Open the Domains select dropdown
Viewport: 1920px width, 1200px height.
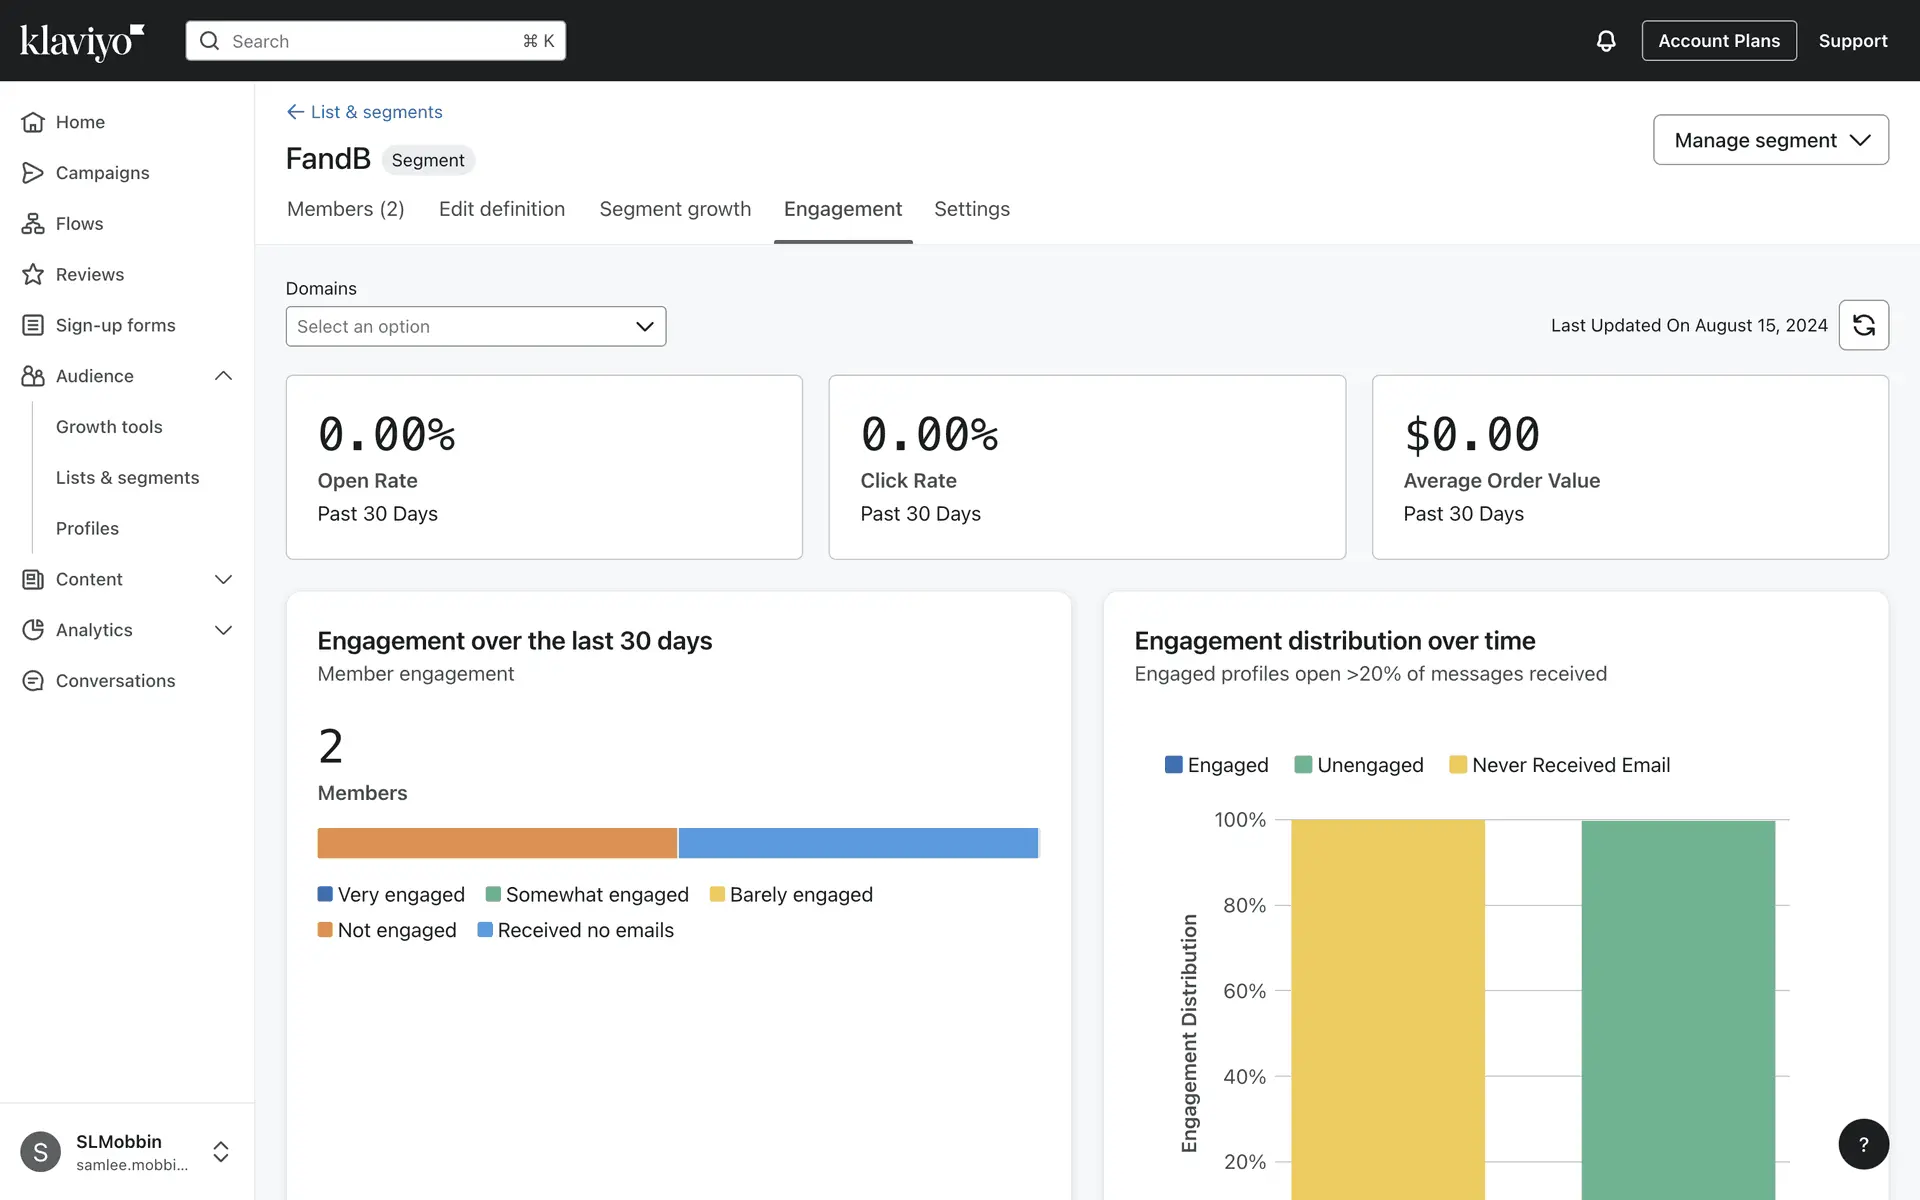pos(475,327)
